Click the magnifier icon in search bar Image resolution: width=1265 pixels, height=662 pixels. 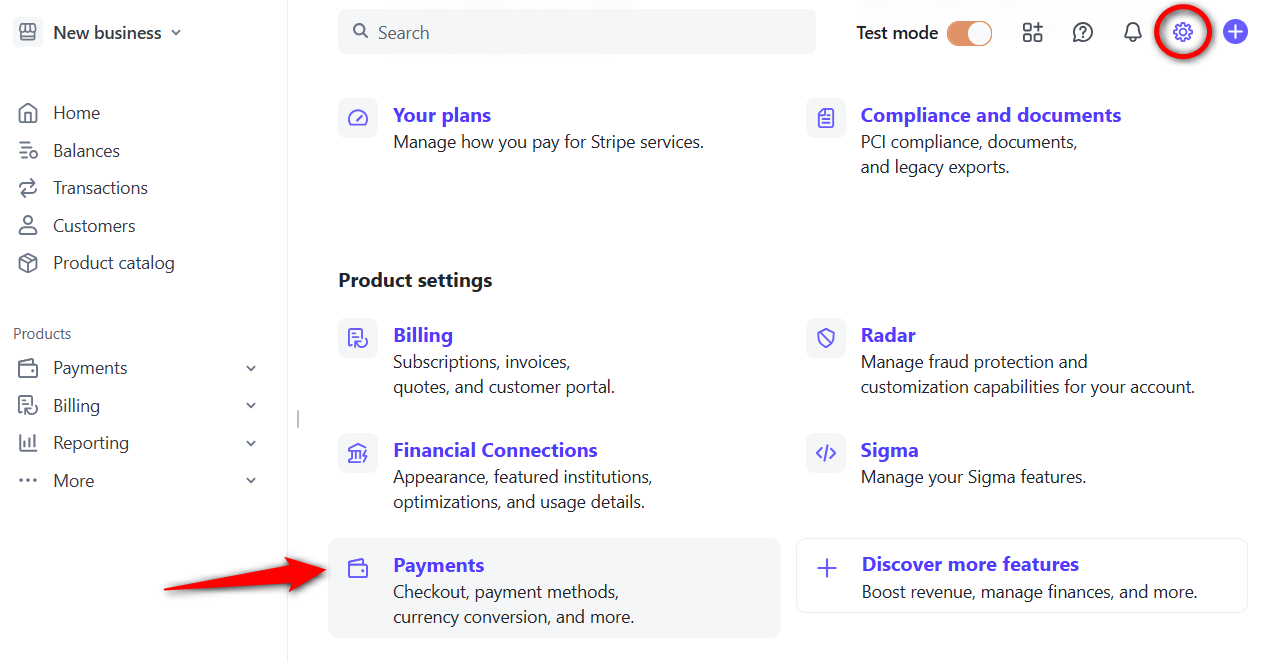point(361,32)
